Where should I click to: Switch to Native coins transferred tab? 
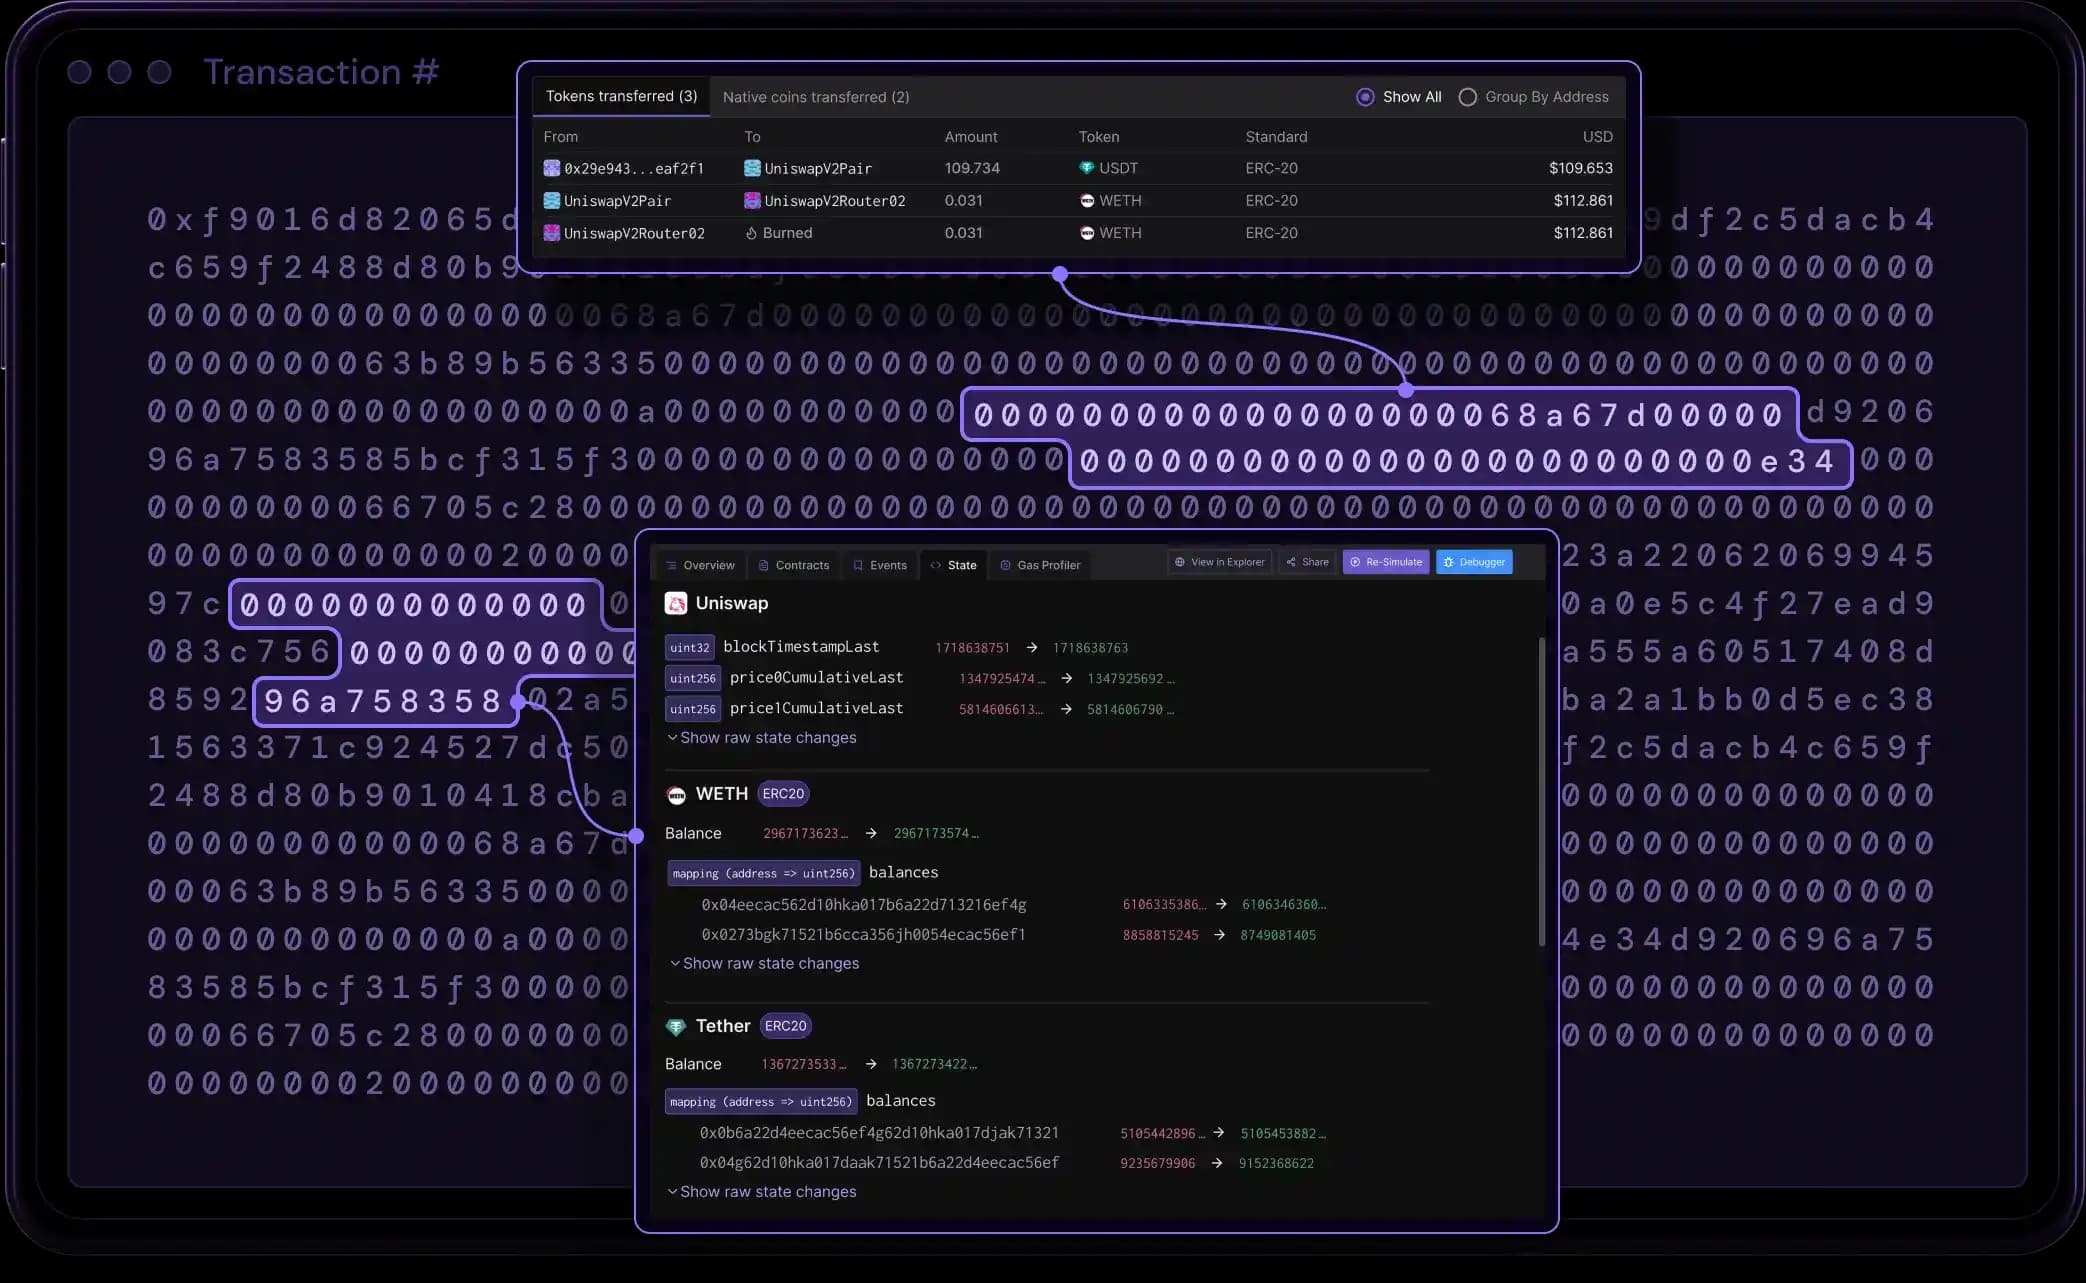pyautogui.click(x=815, y=97)
